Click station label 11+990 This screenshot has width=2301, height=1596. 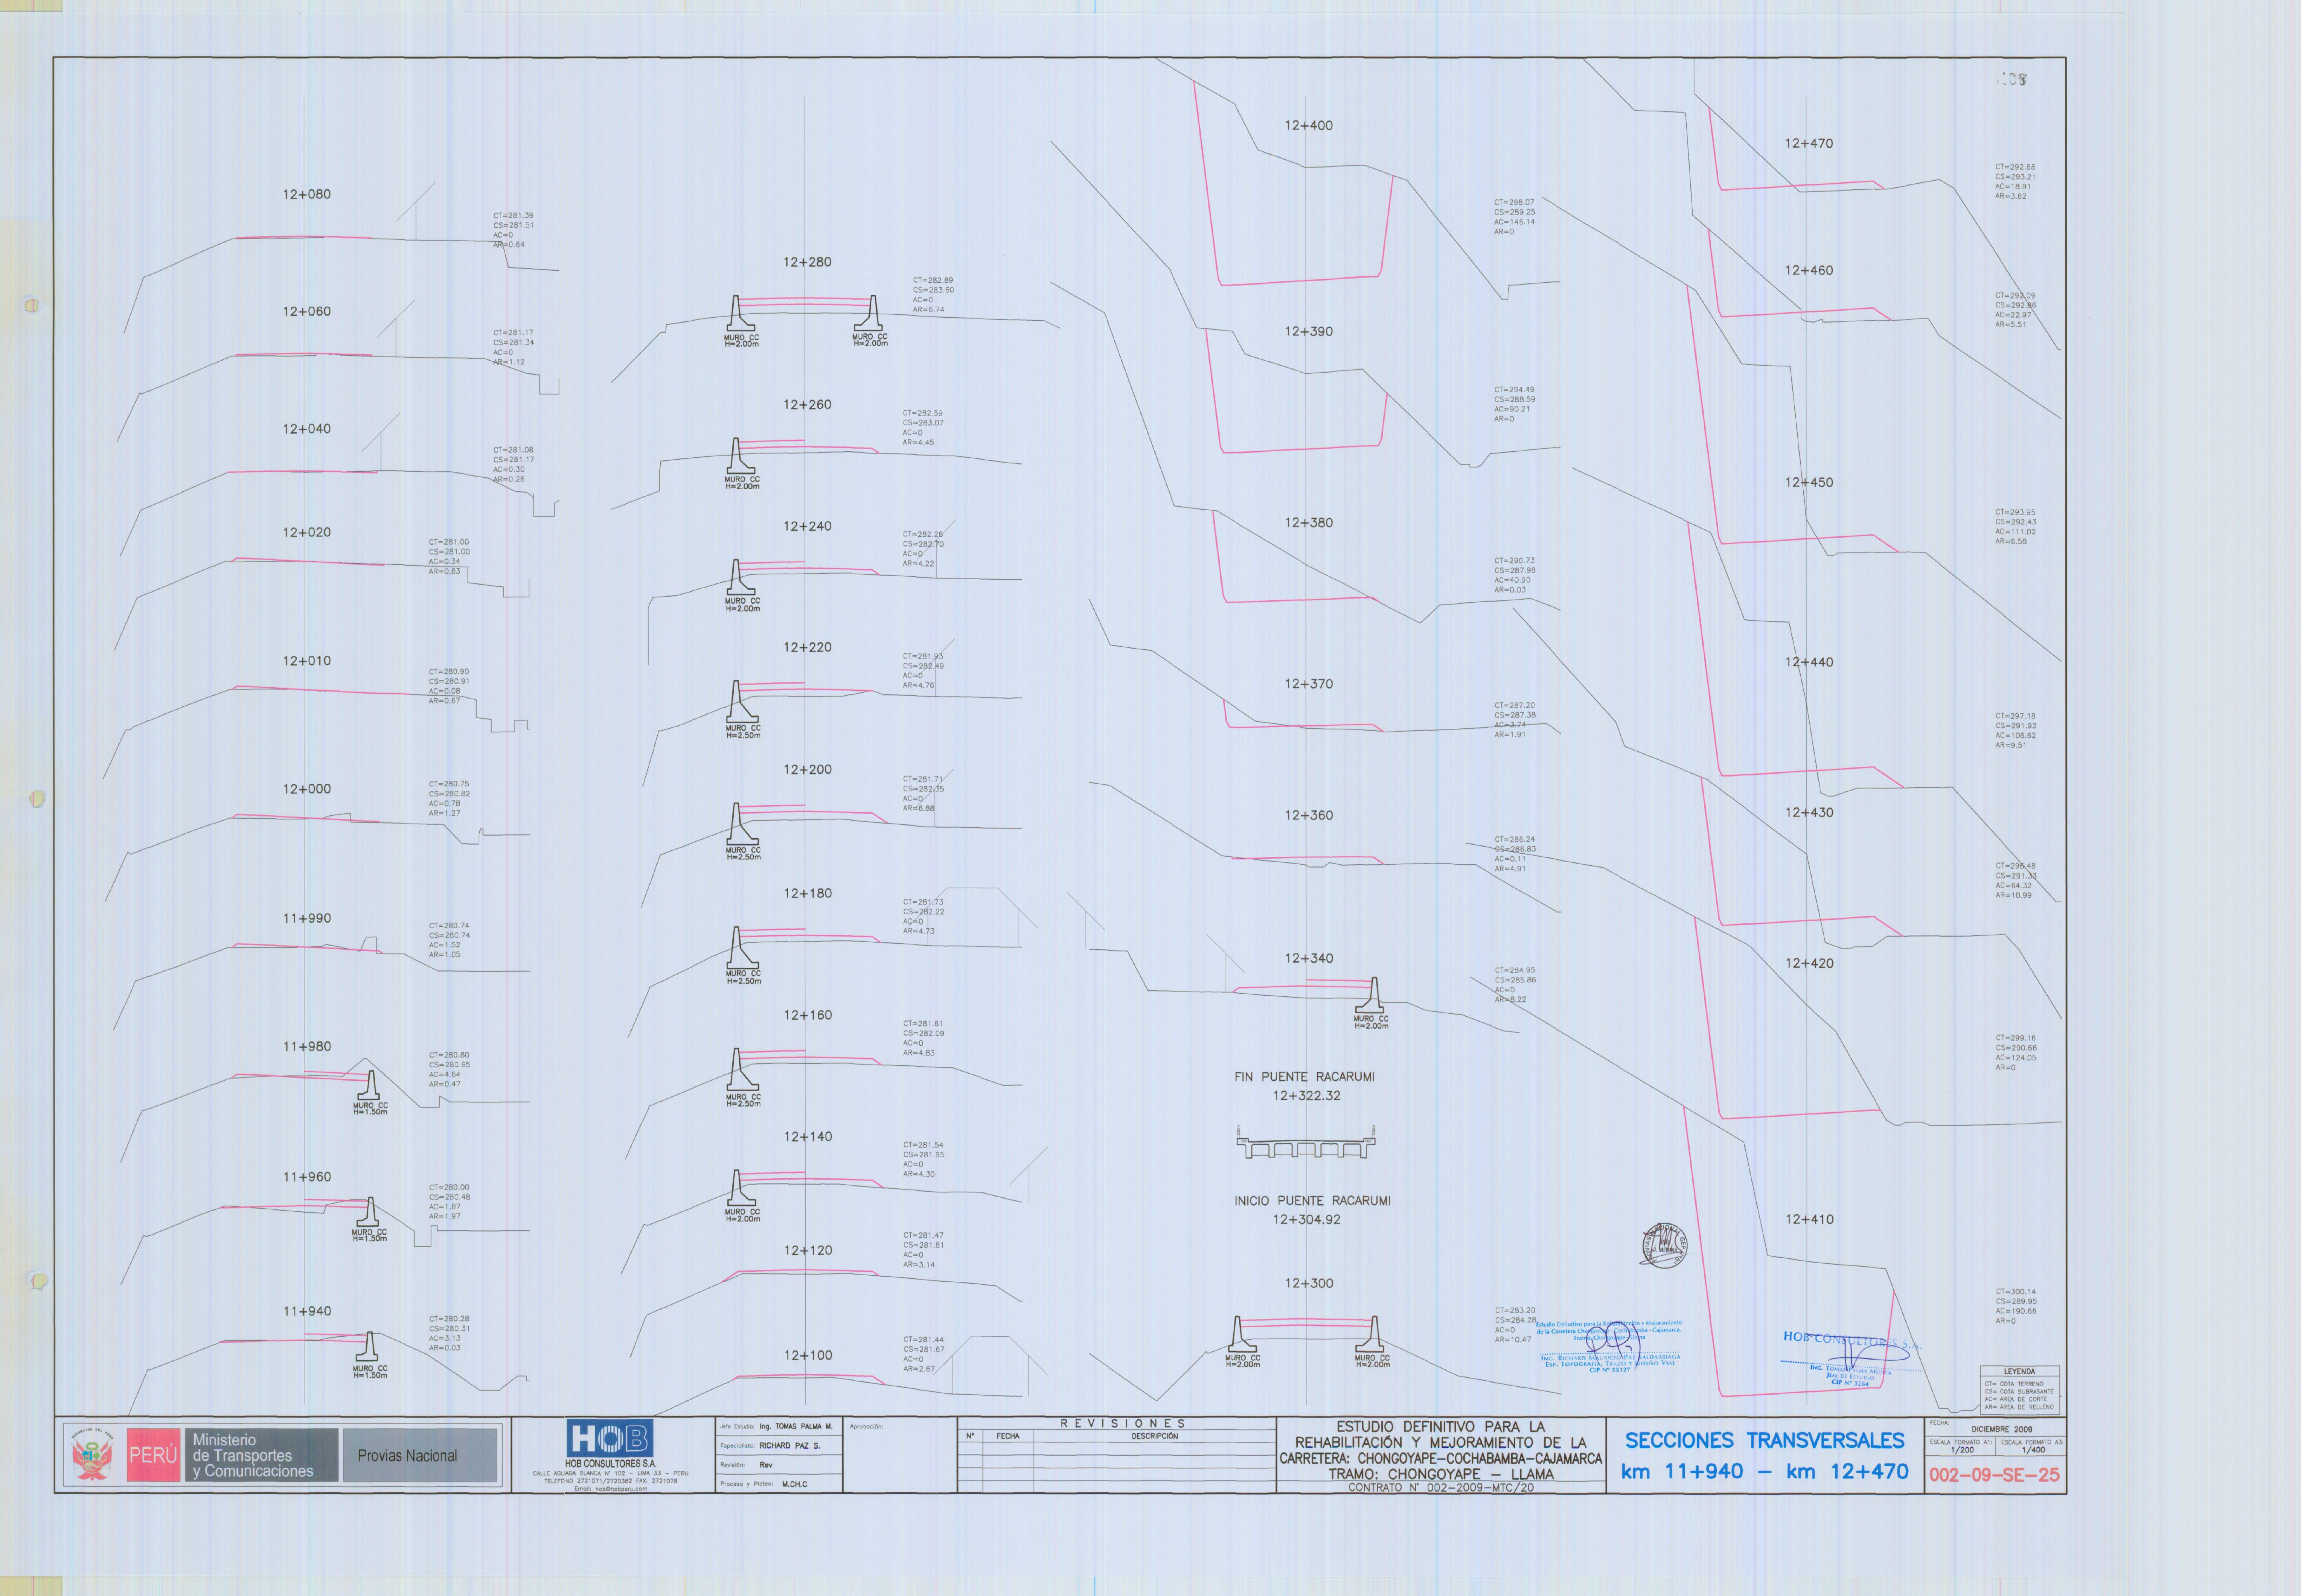(306, 918)
